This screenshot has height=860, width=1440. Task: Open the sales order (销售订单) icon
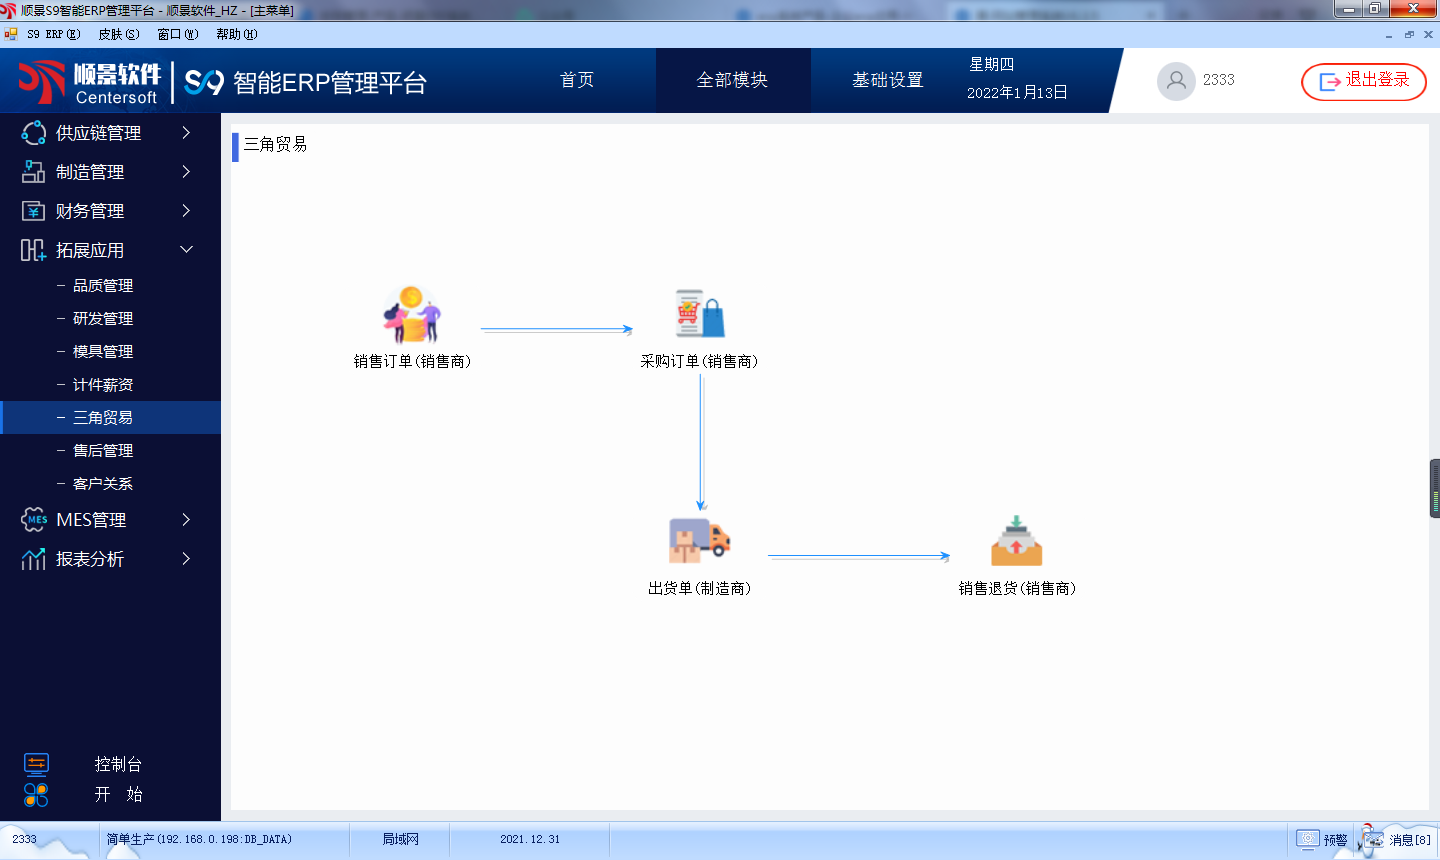(x=412, y=314)
